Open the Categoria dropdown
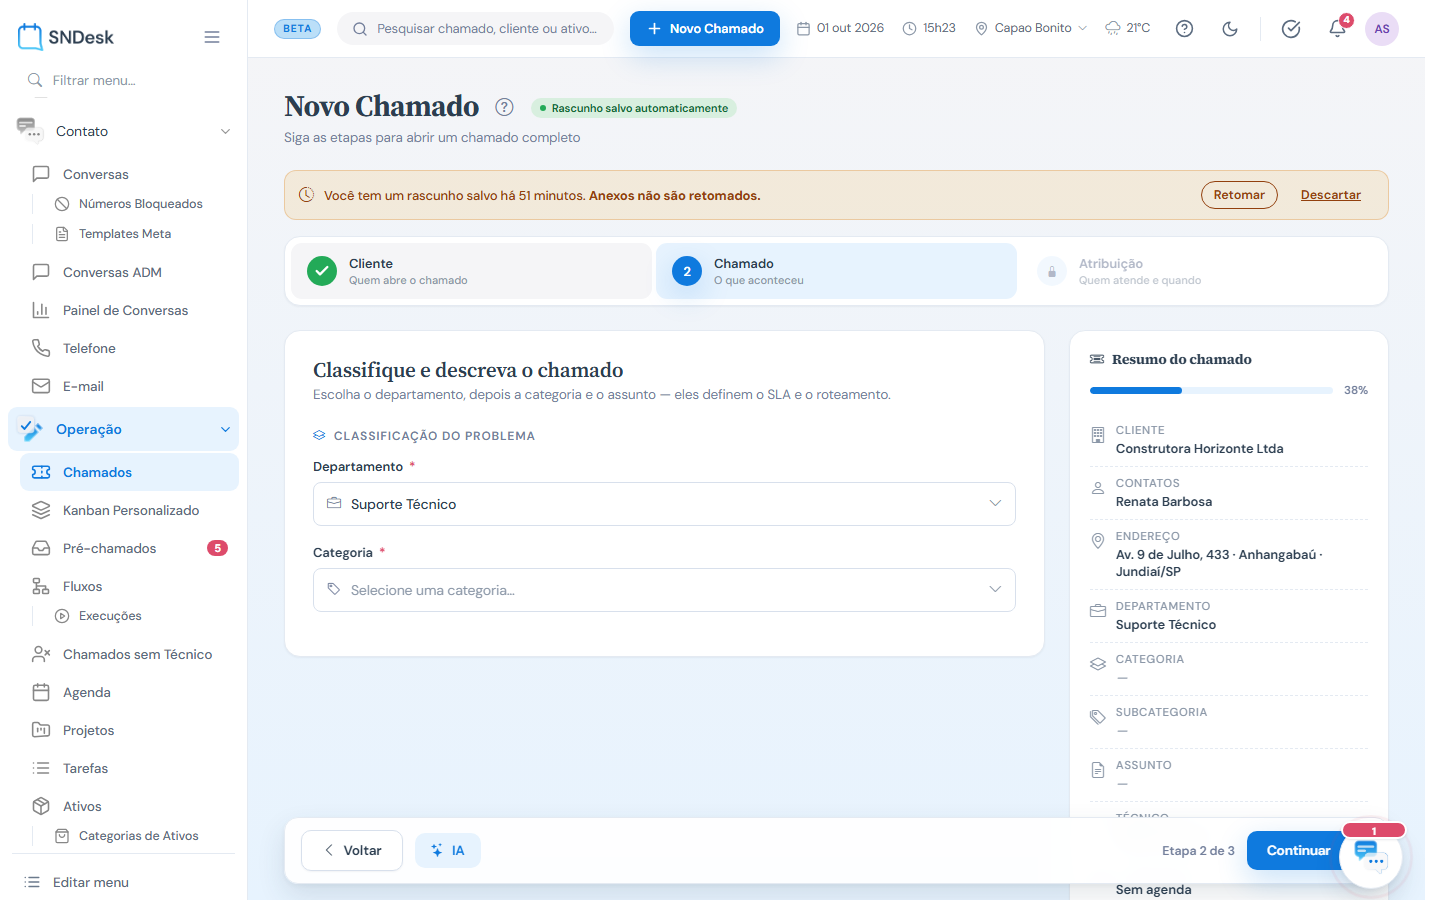1440x900 pixels. coord(664,590)
